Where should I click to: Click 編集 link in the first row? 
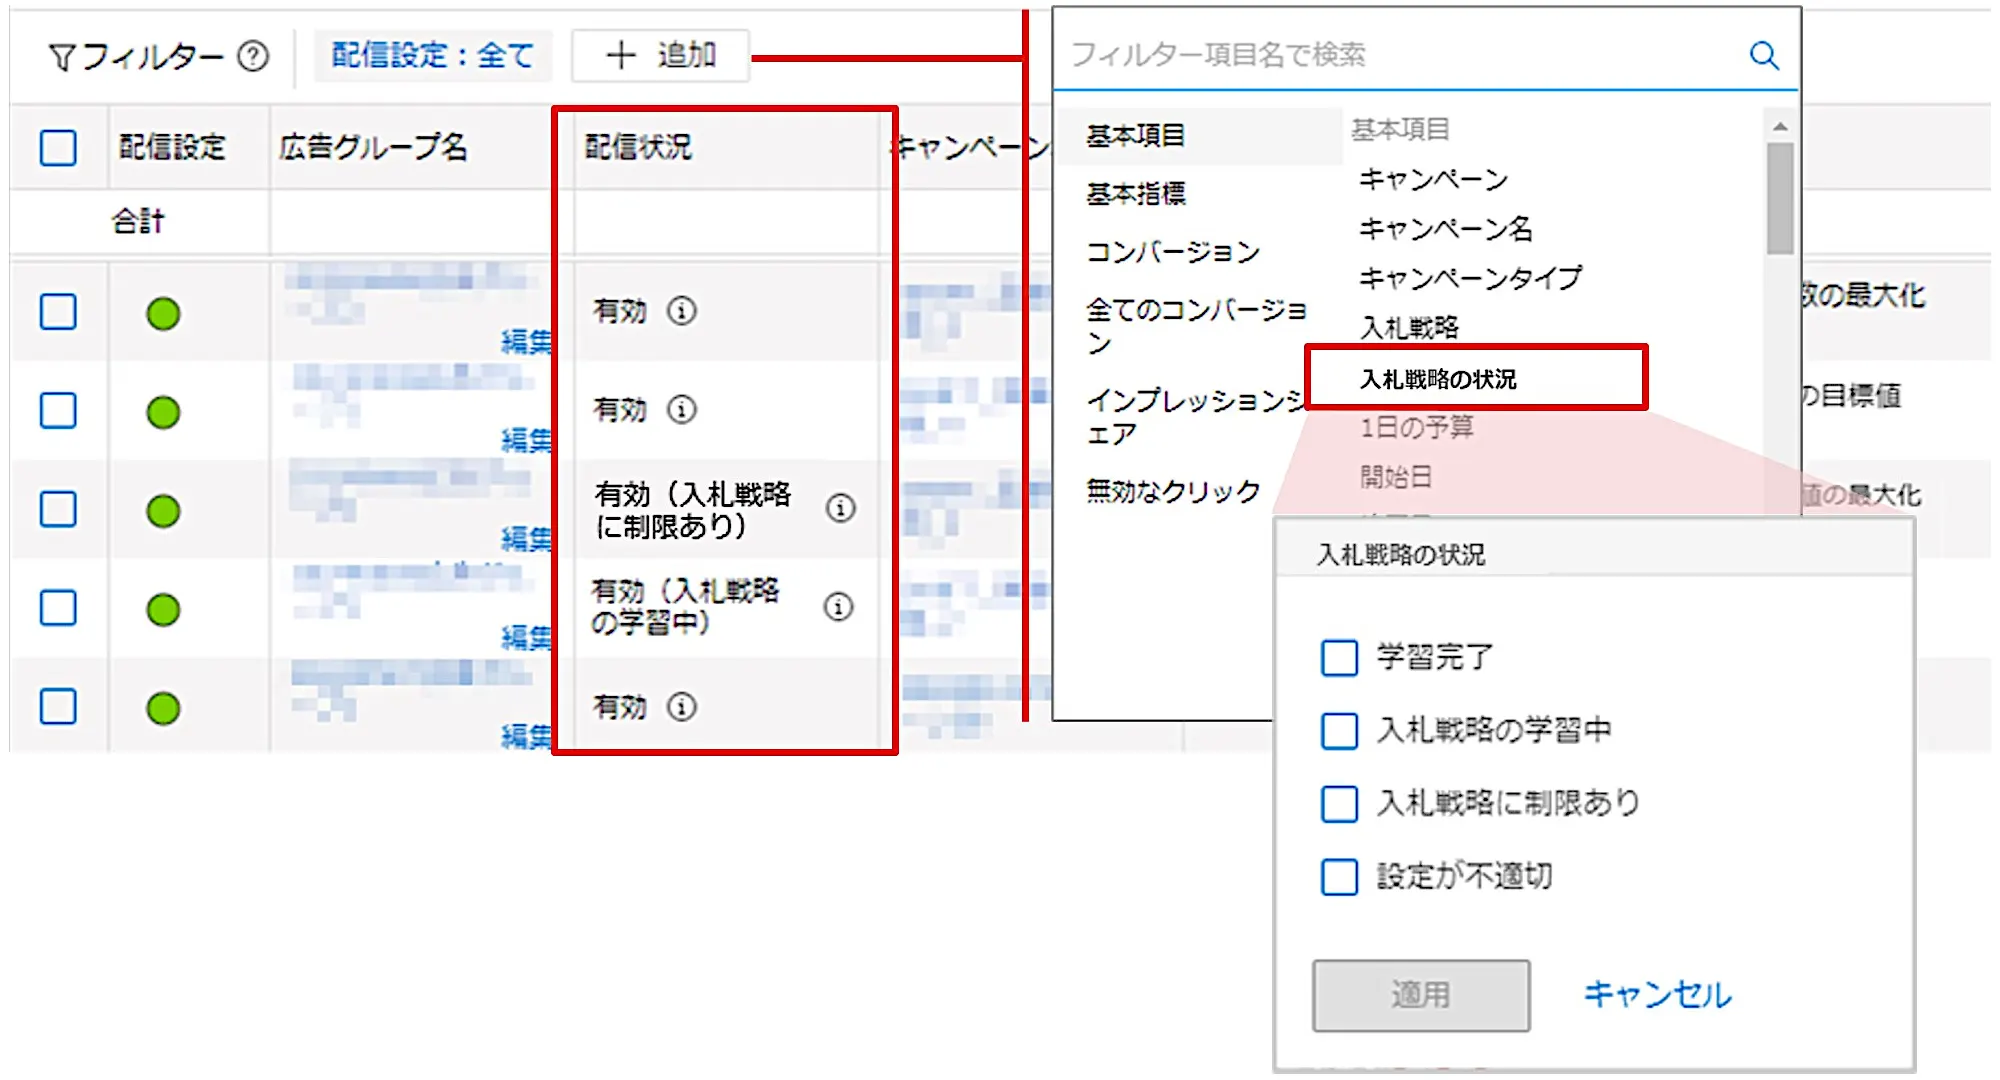coord(526,342)
